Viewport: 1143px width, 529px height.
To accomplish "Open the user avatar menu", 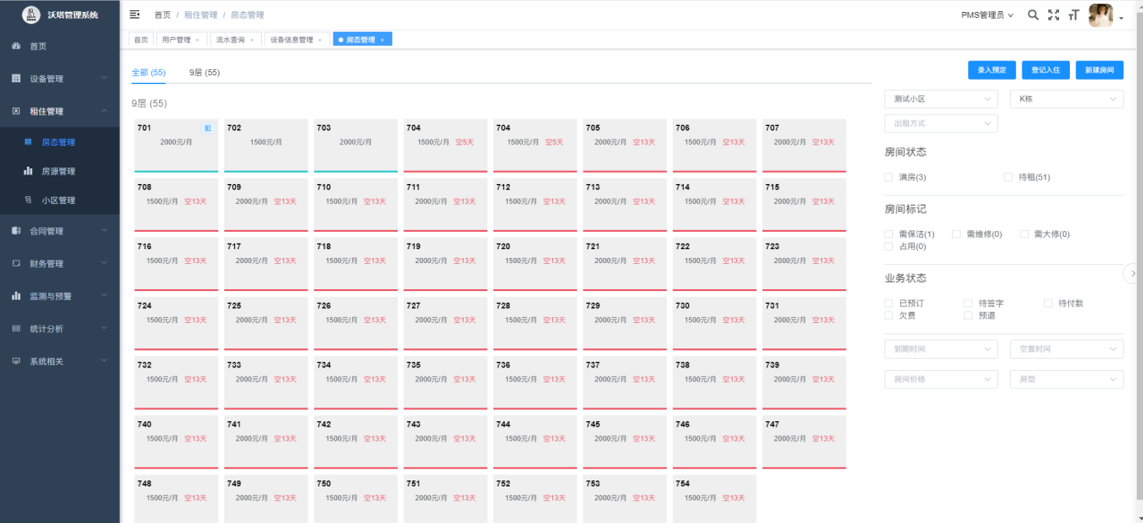I will click(x=1101, y=15).
